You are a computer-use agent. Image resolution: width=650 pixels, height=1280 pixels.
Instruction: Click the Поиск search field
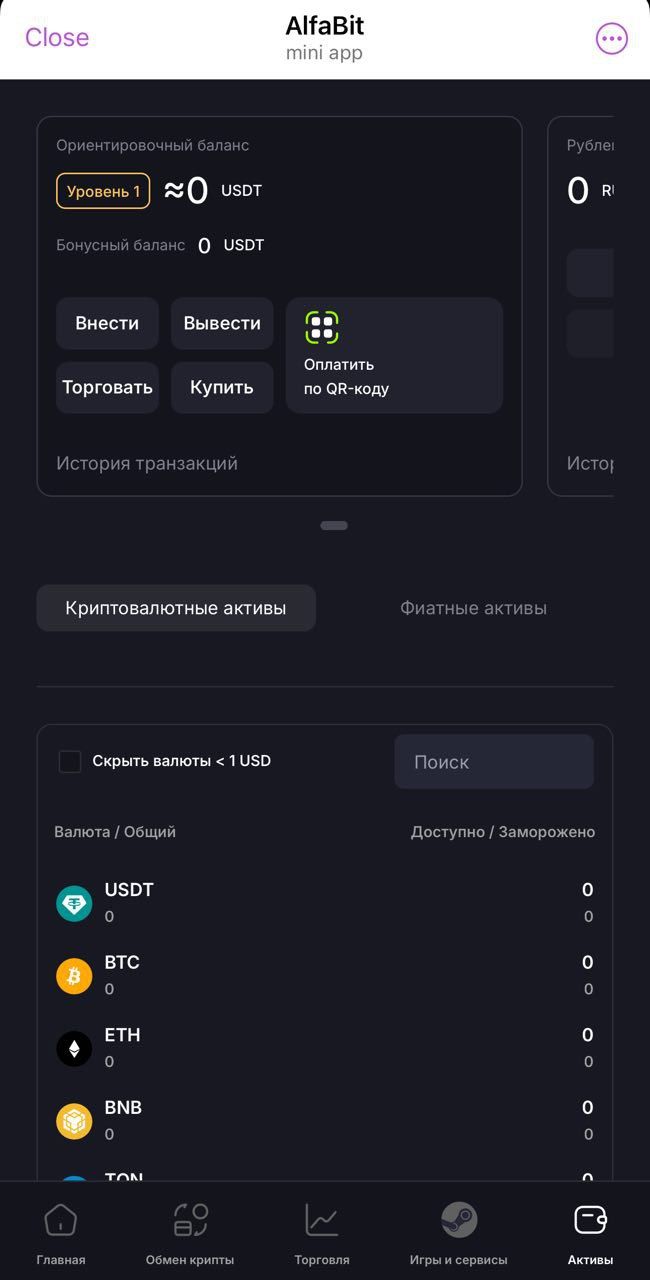[494, 761]
